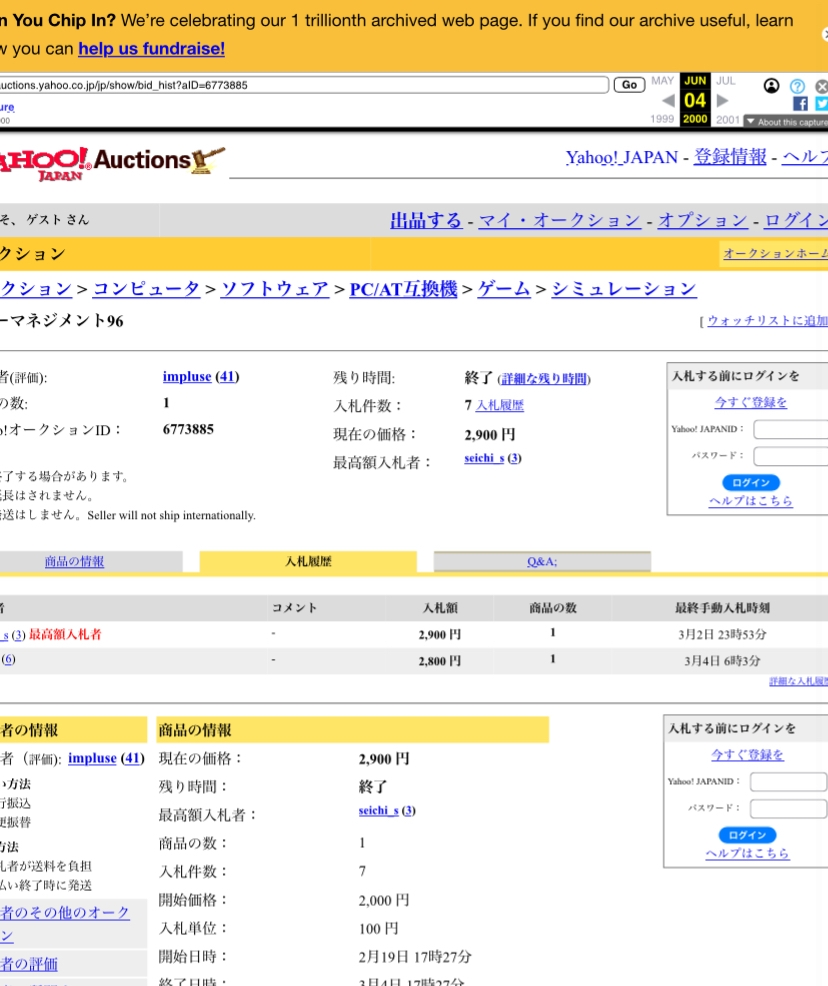Go to オークションホーム link
Screen dimensions: 828x986
pyautogui.click(x=775, y=253)
